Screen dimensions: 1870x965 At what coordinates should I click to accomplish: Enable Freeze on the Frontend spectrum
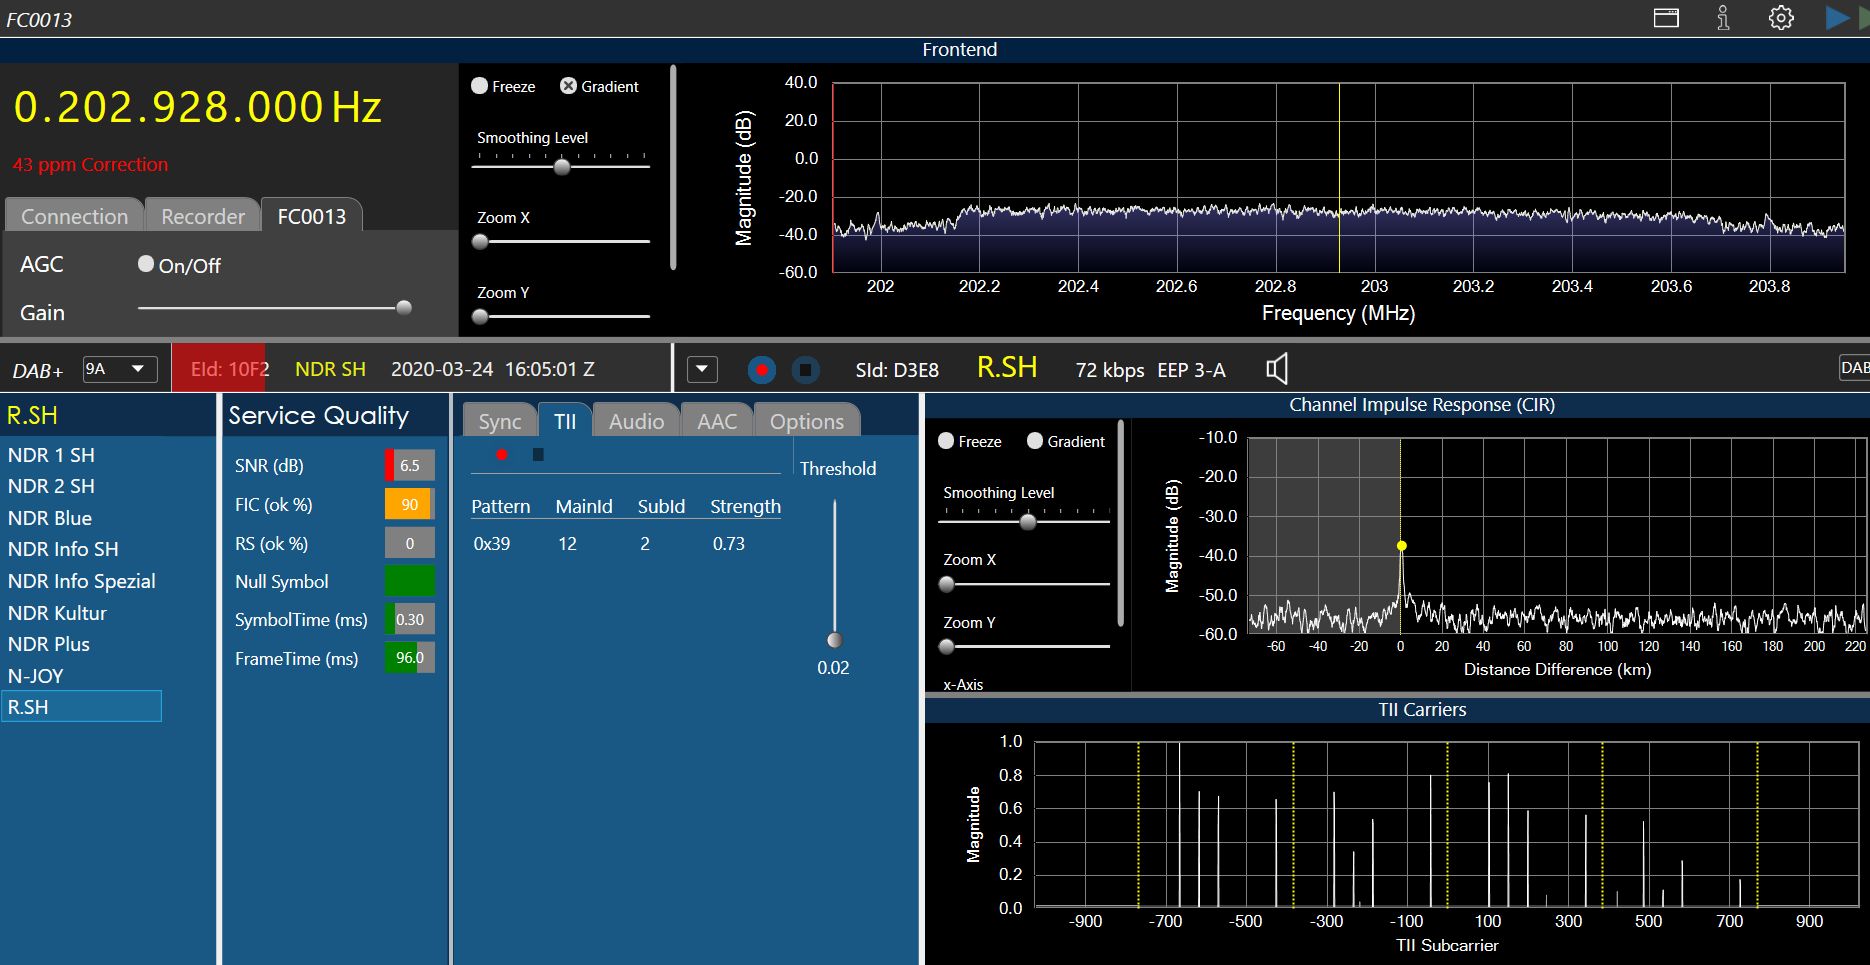480,86
